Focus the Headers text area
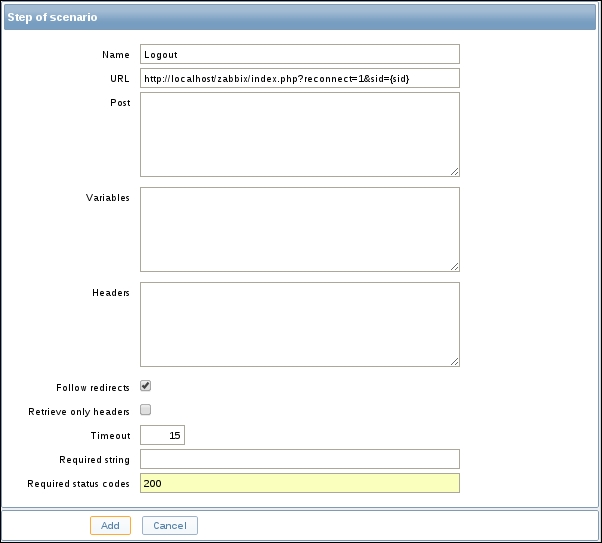602x543 pixels. point(299,324)
